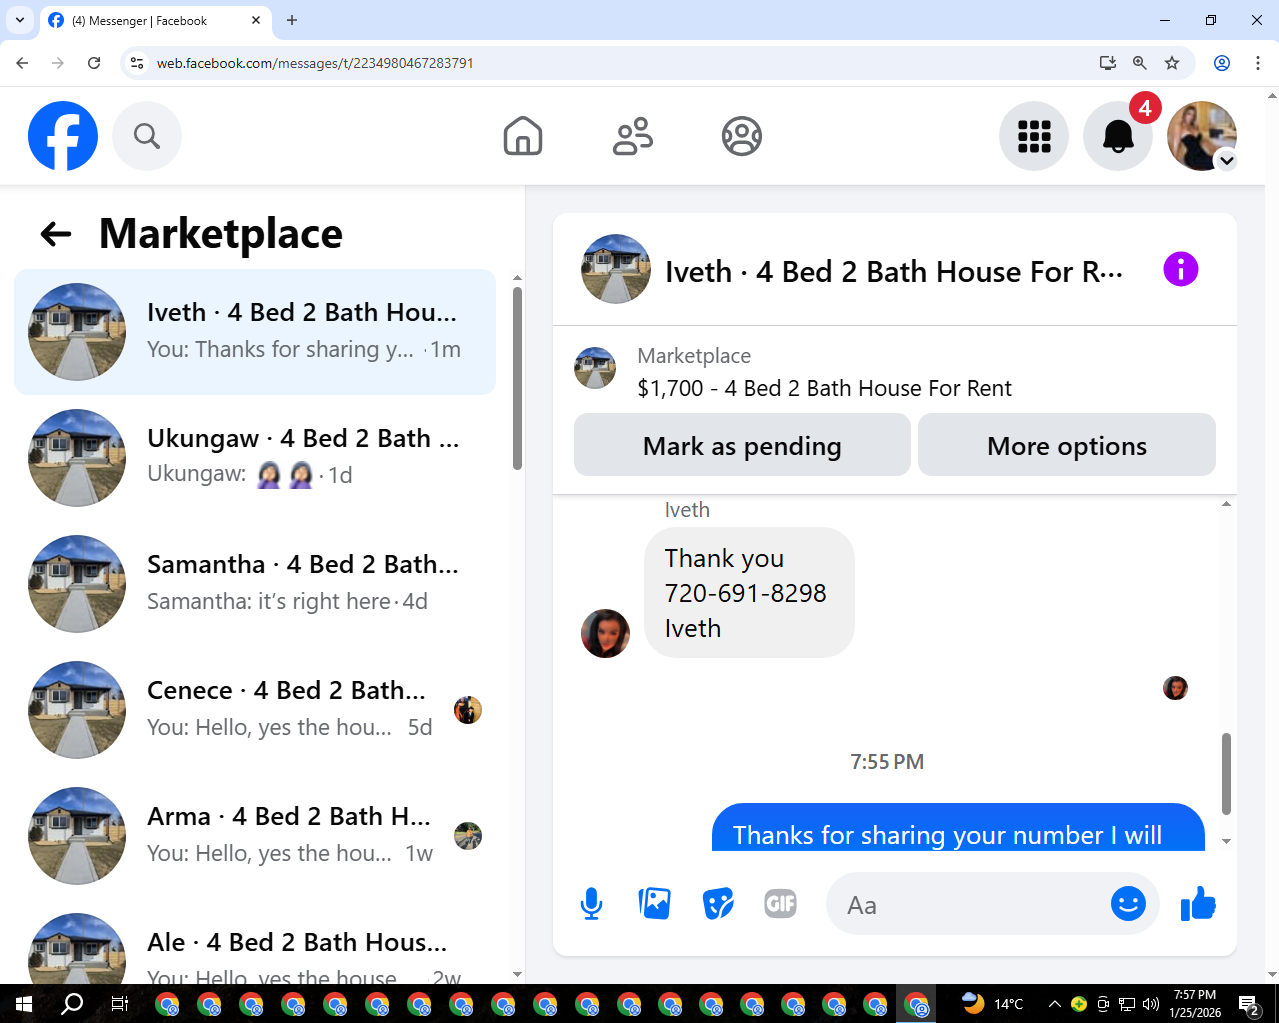Viewport: 1279px width, 1023px height.
Task: Click the install app icon in address bar
Action: [1107, 63]
